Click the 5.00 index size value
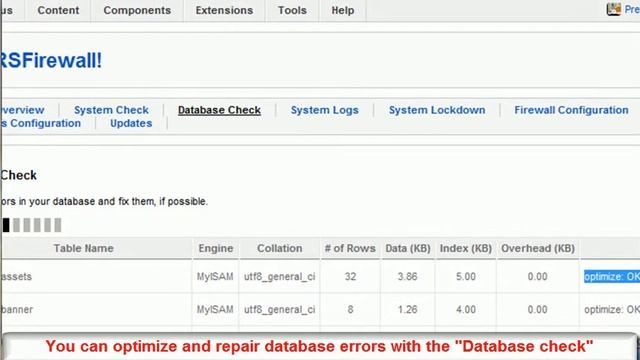 466,276
